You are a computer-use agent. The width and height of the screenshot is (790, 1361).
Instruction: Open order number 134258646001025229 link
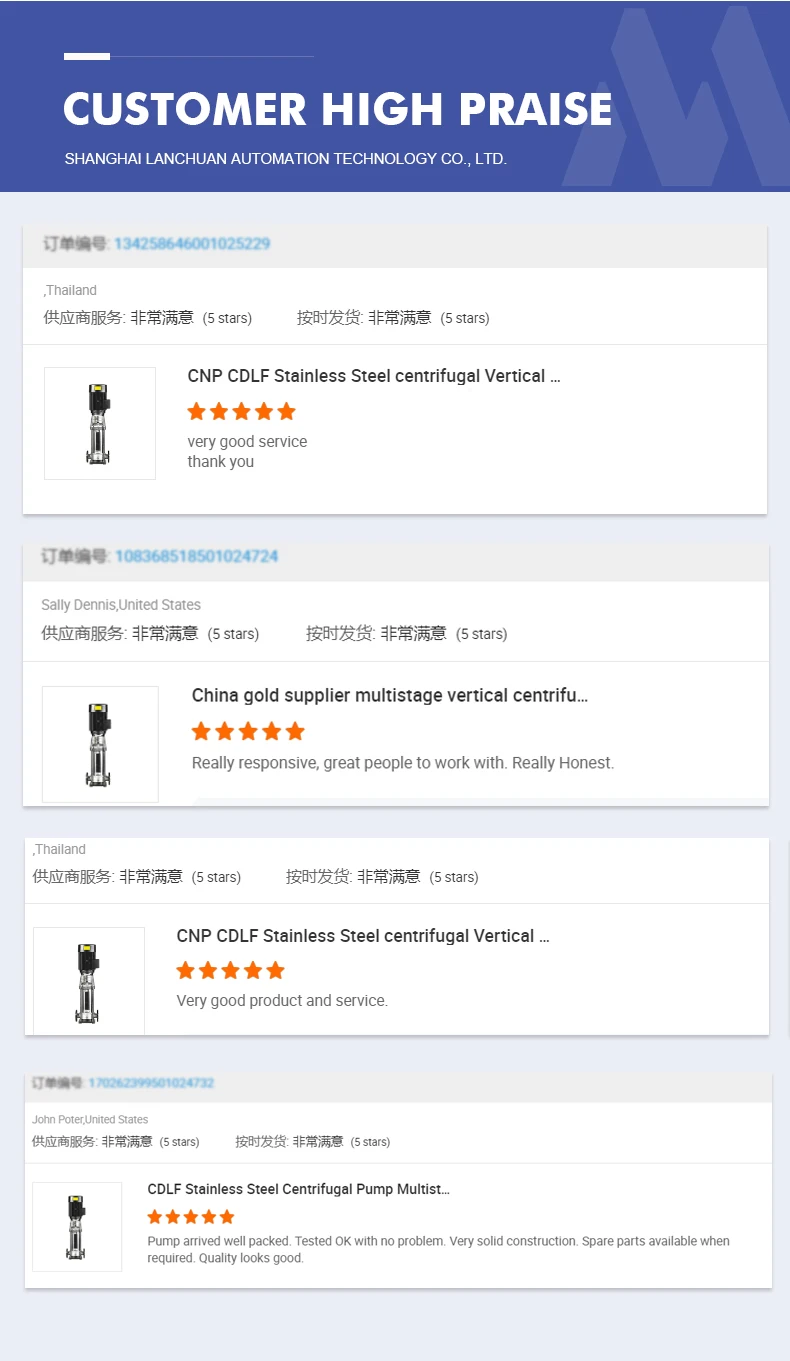coord(191,244)
